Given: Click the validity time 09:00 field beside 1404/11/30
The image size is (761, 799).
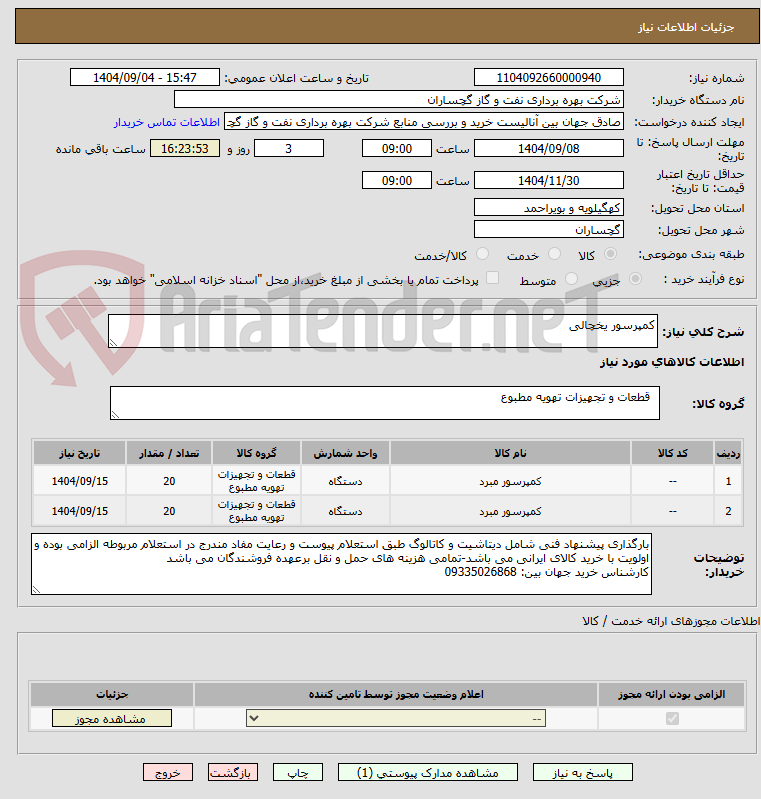Looking at the screenshot, I should point(397,180).
